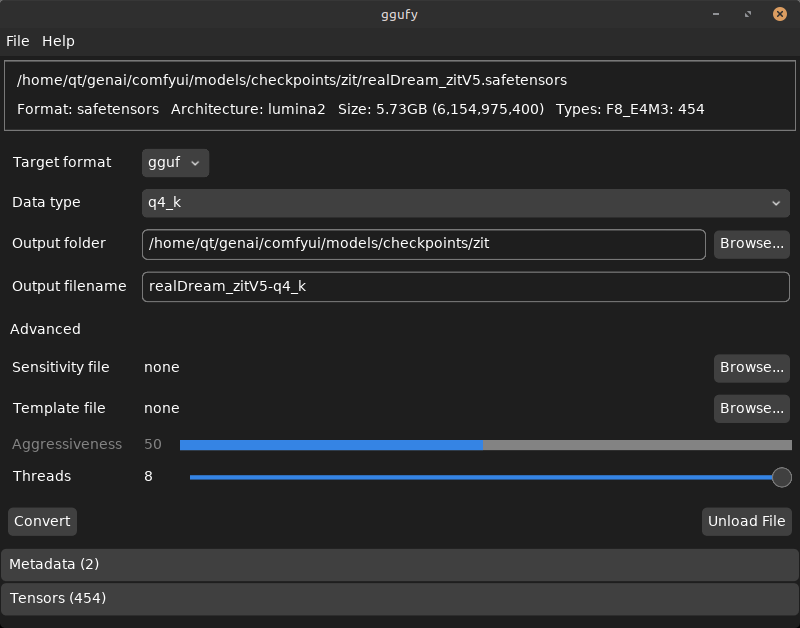The width and height of the screenshot is (800, 628).
Task: Click the Output folder path field
Action: click(x=423, y=244)
